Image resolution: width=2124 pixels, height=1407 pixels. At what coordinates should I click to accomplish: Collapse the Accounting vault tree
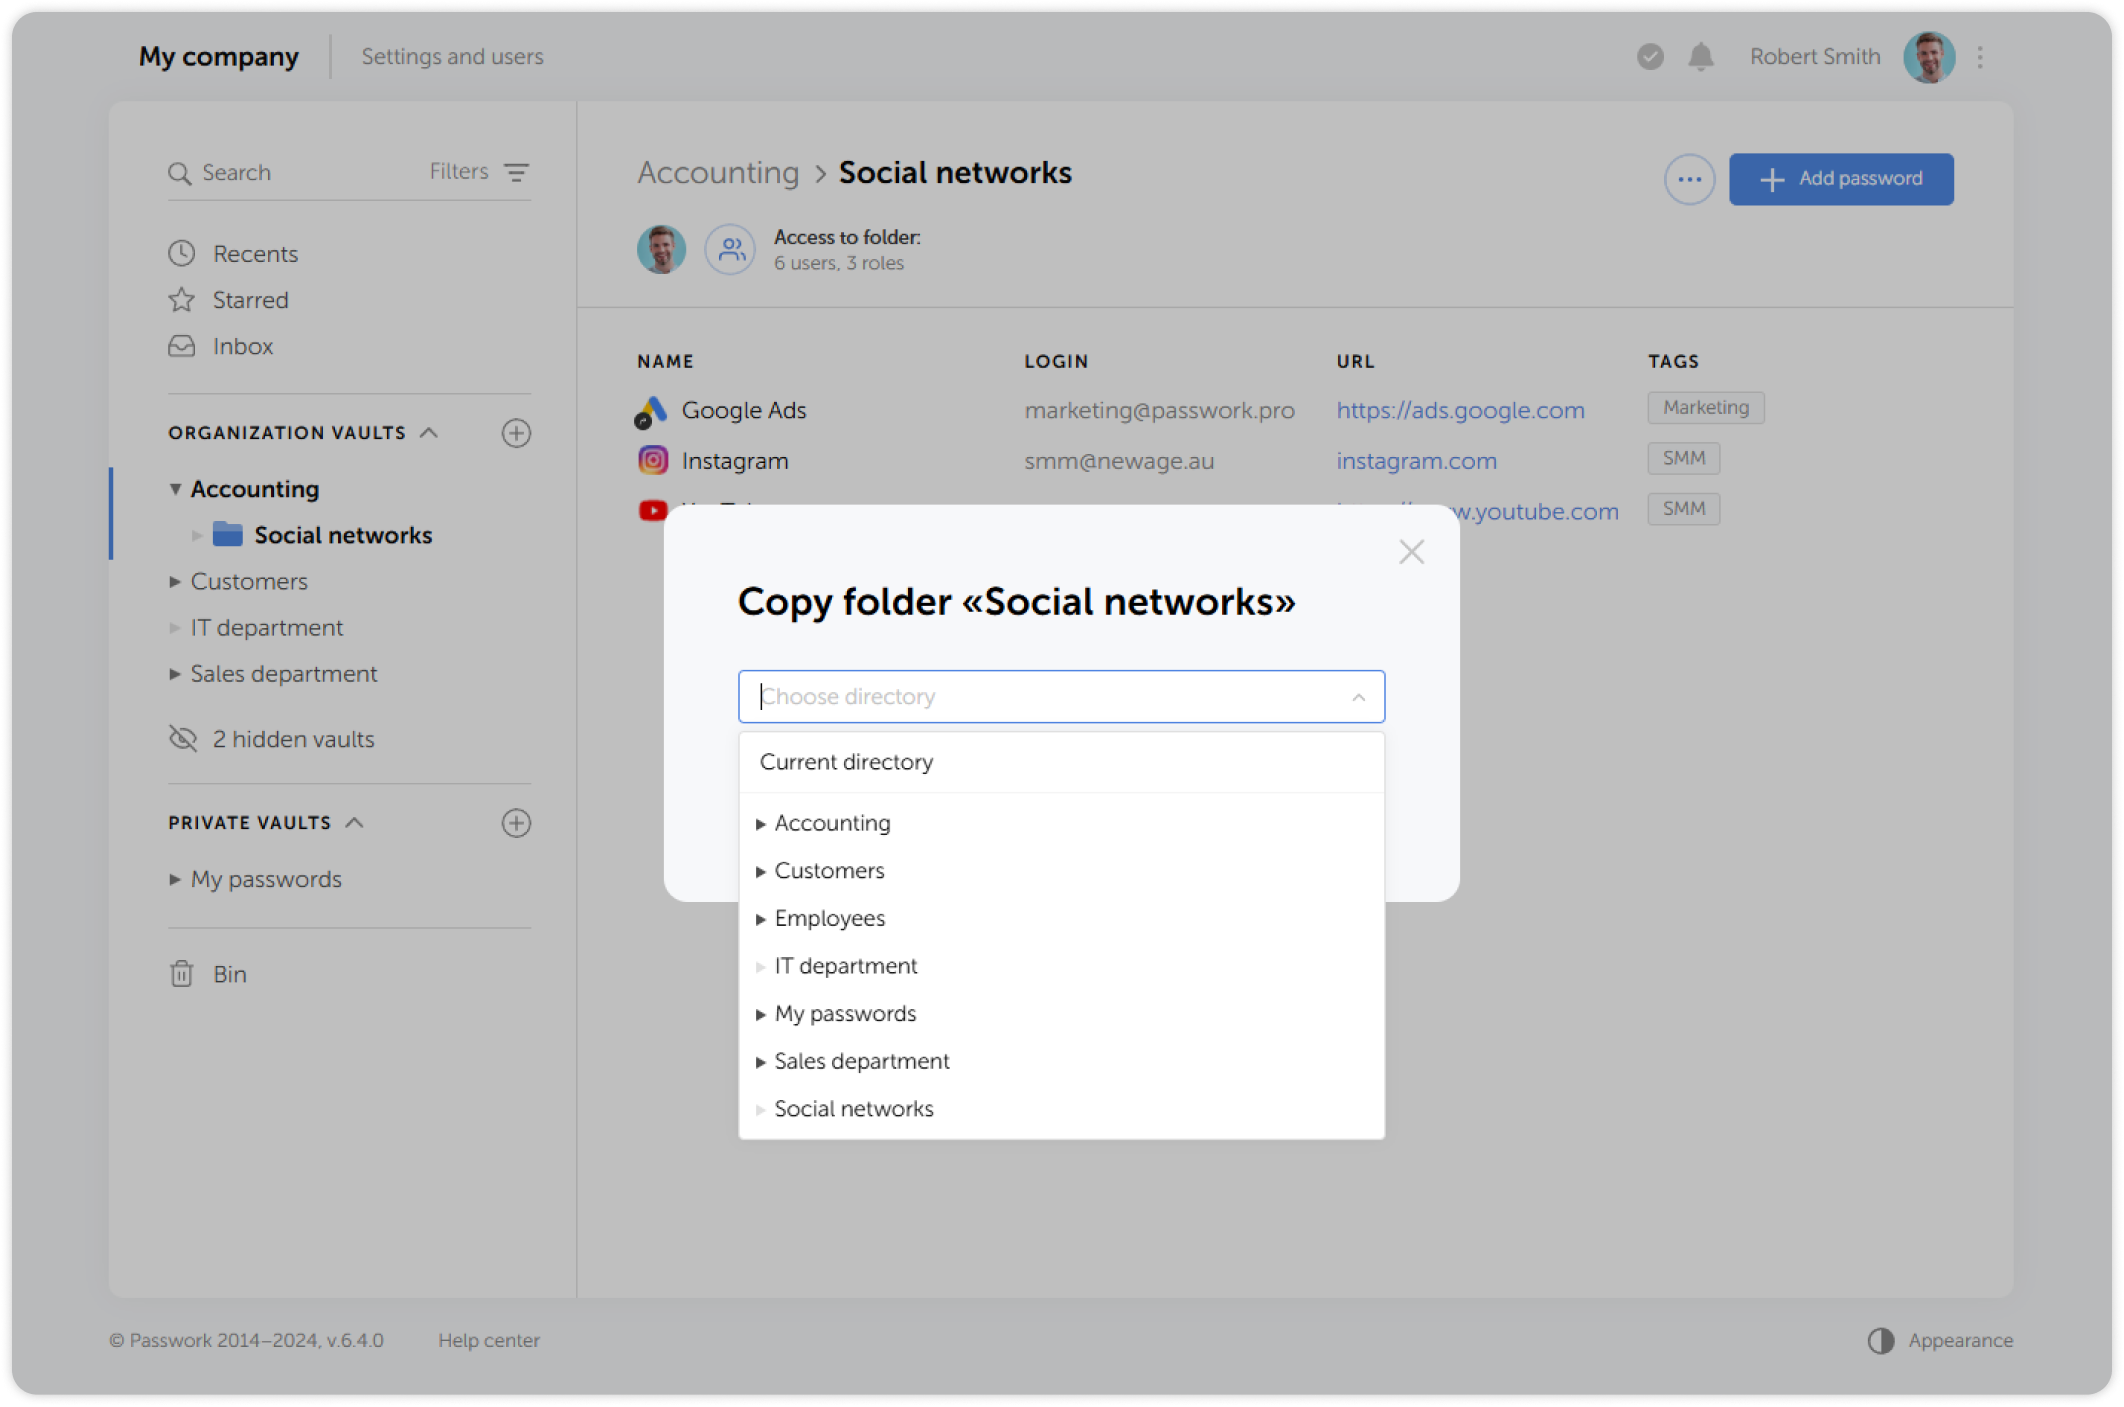[176, 489]
